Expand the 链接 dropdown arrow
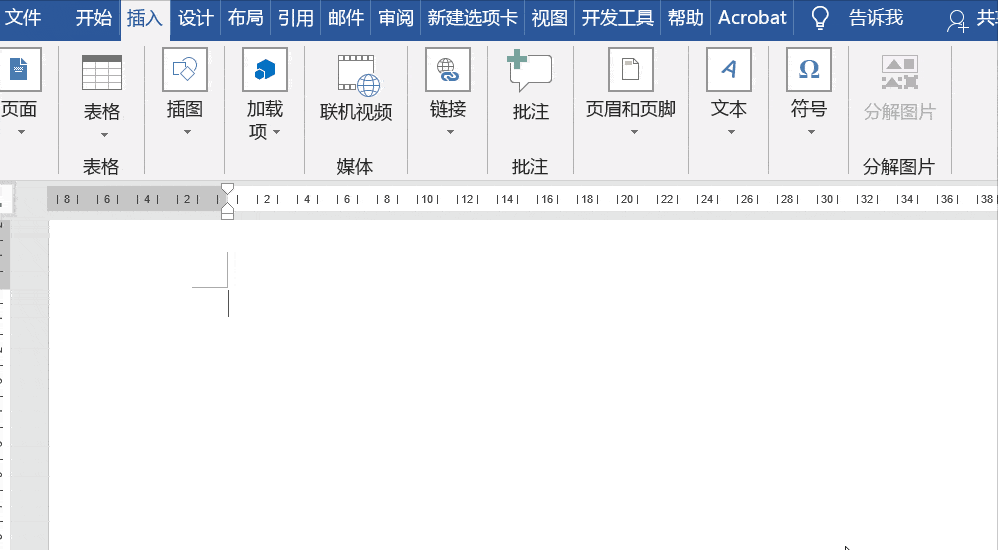 point(450,132)
